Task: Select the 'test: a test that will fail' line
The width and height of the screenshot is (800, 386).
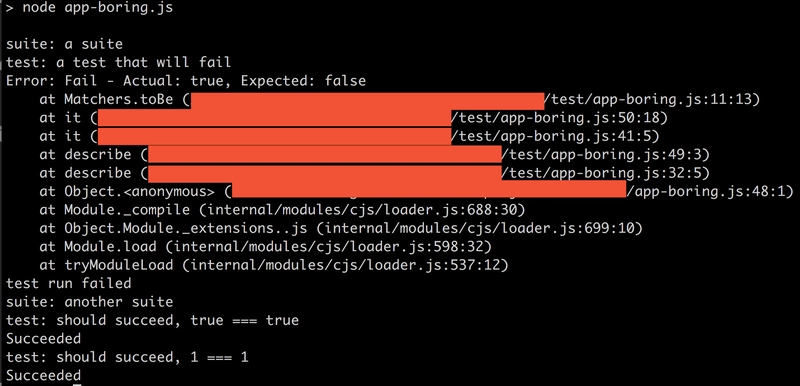Action: pyautogui.click(x=118, y=63)
